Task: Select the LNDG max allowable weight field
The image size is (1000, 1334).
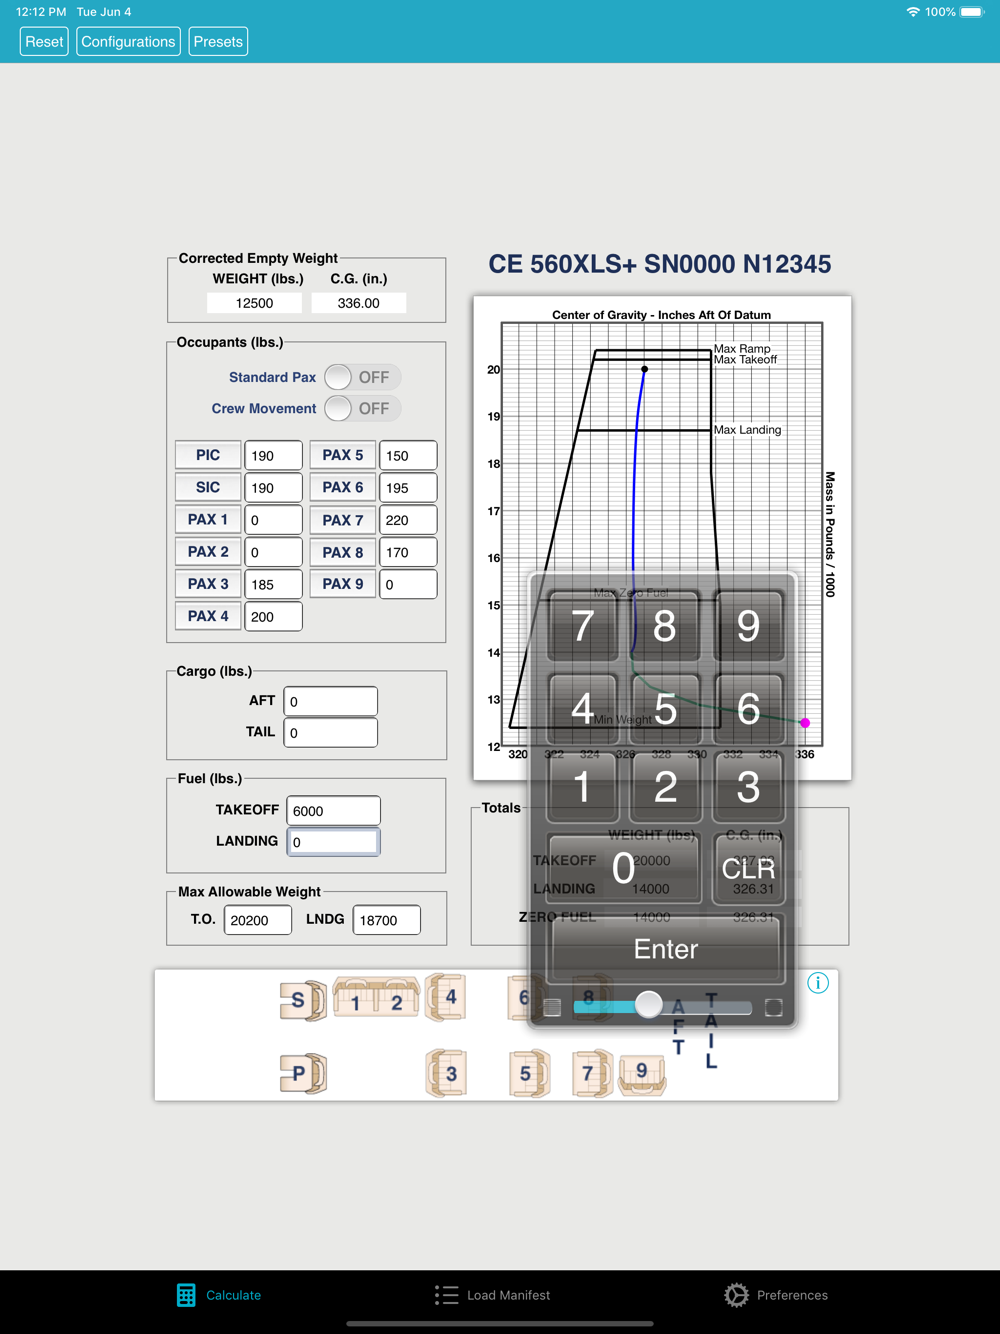Action: pyautogui.click(x=387, y=920)
